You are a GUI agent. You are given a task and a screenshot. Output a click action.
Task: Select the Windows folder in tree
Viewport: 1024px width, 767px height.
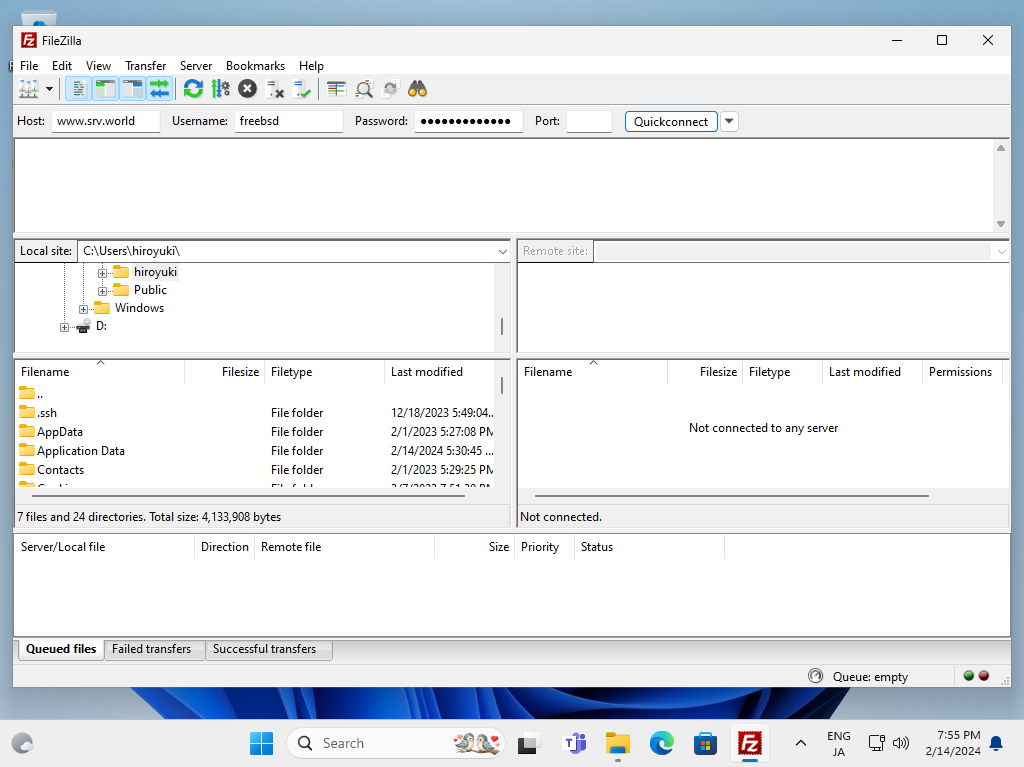(x=138, y=308)
